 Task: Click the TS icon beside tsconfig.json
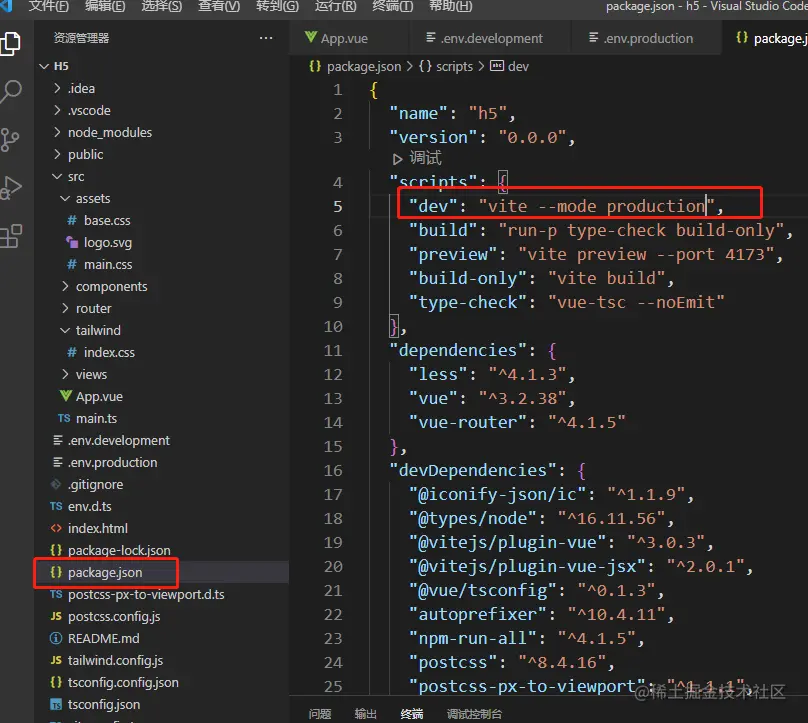56,704
